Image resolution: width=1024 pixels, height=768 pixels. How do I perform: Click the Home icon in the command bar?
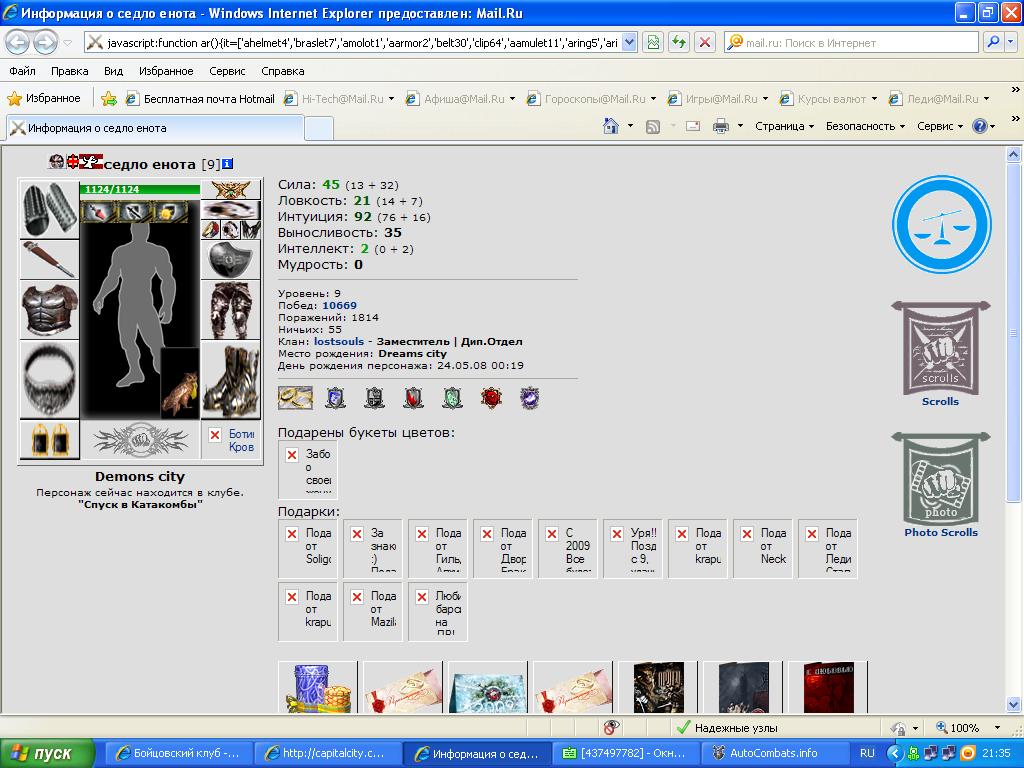[x=611, y=126]
